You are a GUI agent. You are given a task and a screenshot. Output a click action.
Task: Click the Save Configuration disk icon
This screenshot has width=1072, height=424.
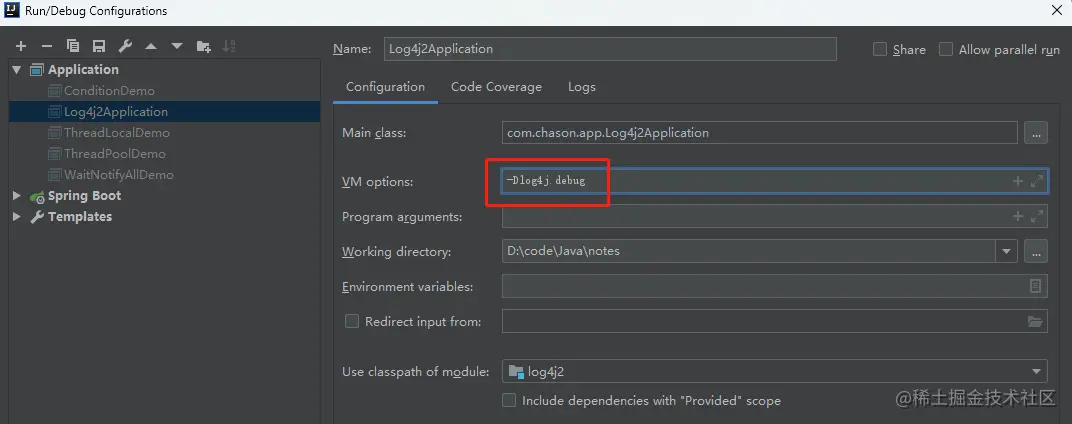pos(98,46)
